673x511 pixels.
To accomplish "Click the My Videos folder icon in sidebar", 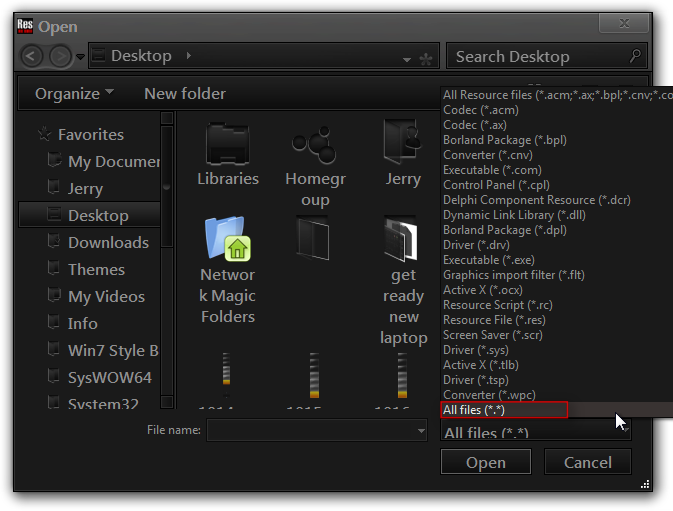I will [x=54, y=295].
